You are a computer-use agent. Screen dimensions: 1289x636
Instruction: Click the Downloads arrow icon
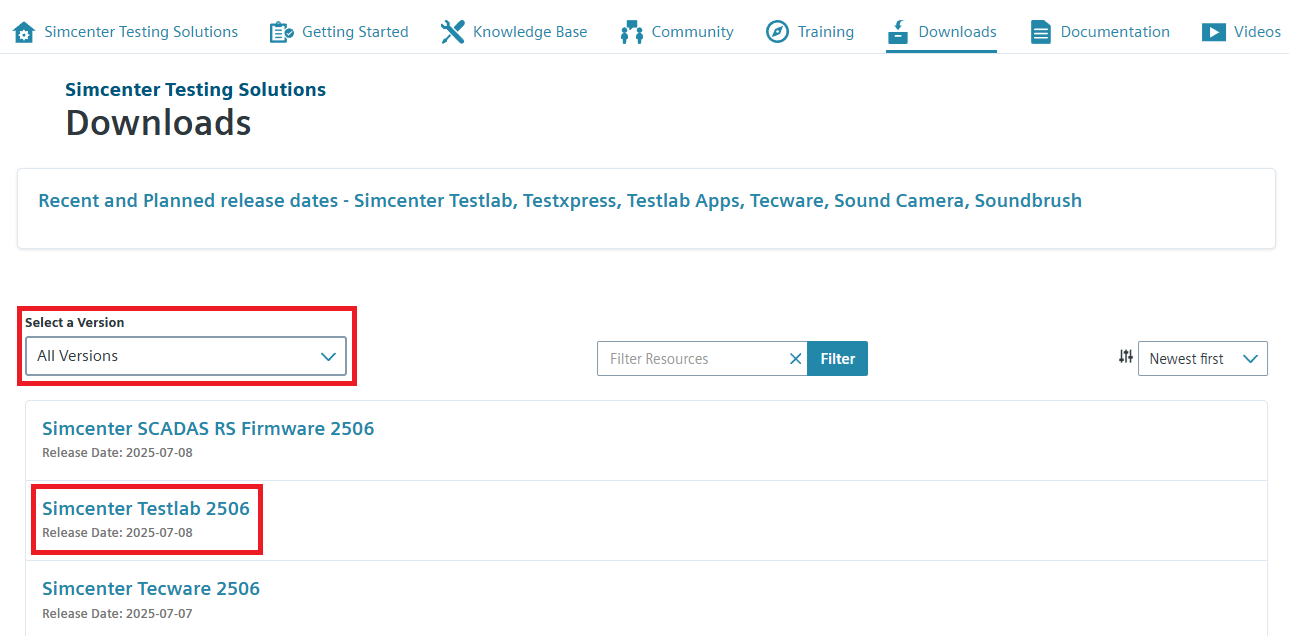897,31
